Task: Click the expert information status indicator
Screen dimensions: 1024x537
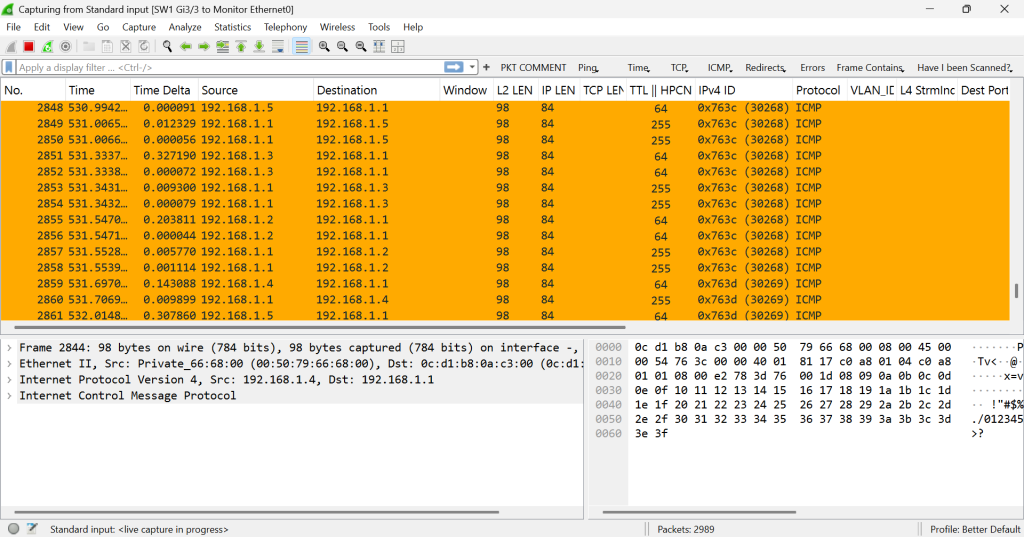Action: pos(13,528)
